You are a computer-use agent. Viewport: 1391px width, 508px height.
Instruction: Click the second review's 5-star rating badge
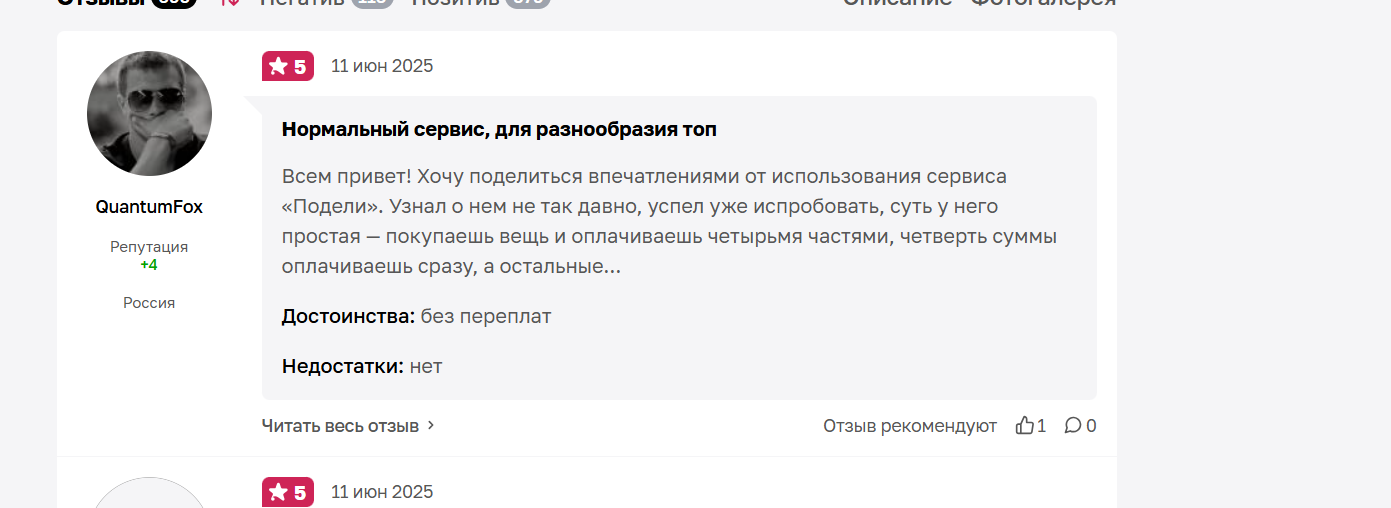coord(288,492)
